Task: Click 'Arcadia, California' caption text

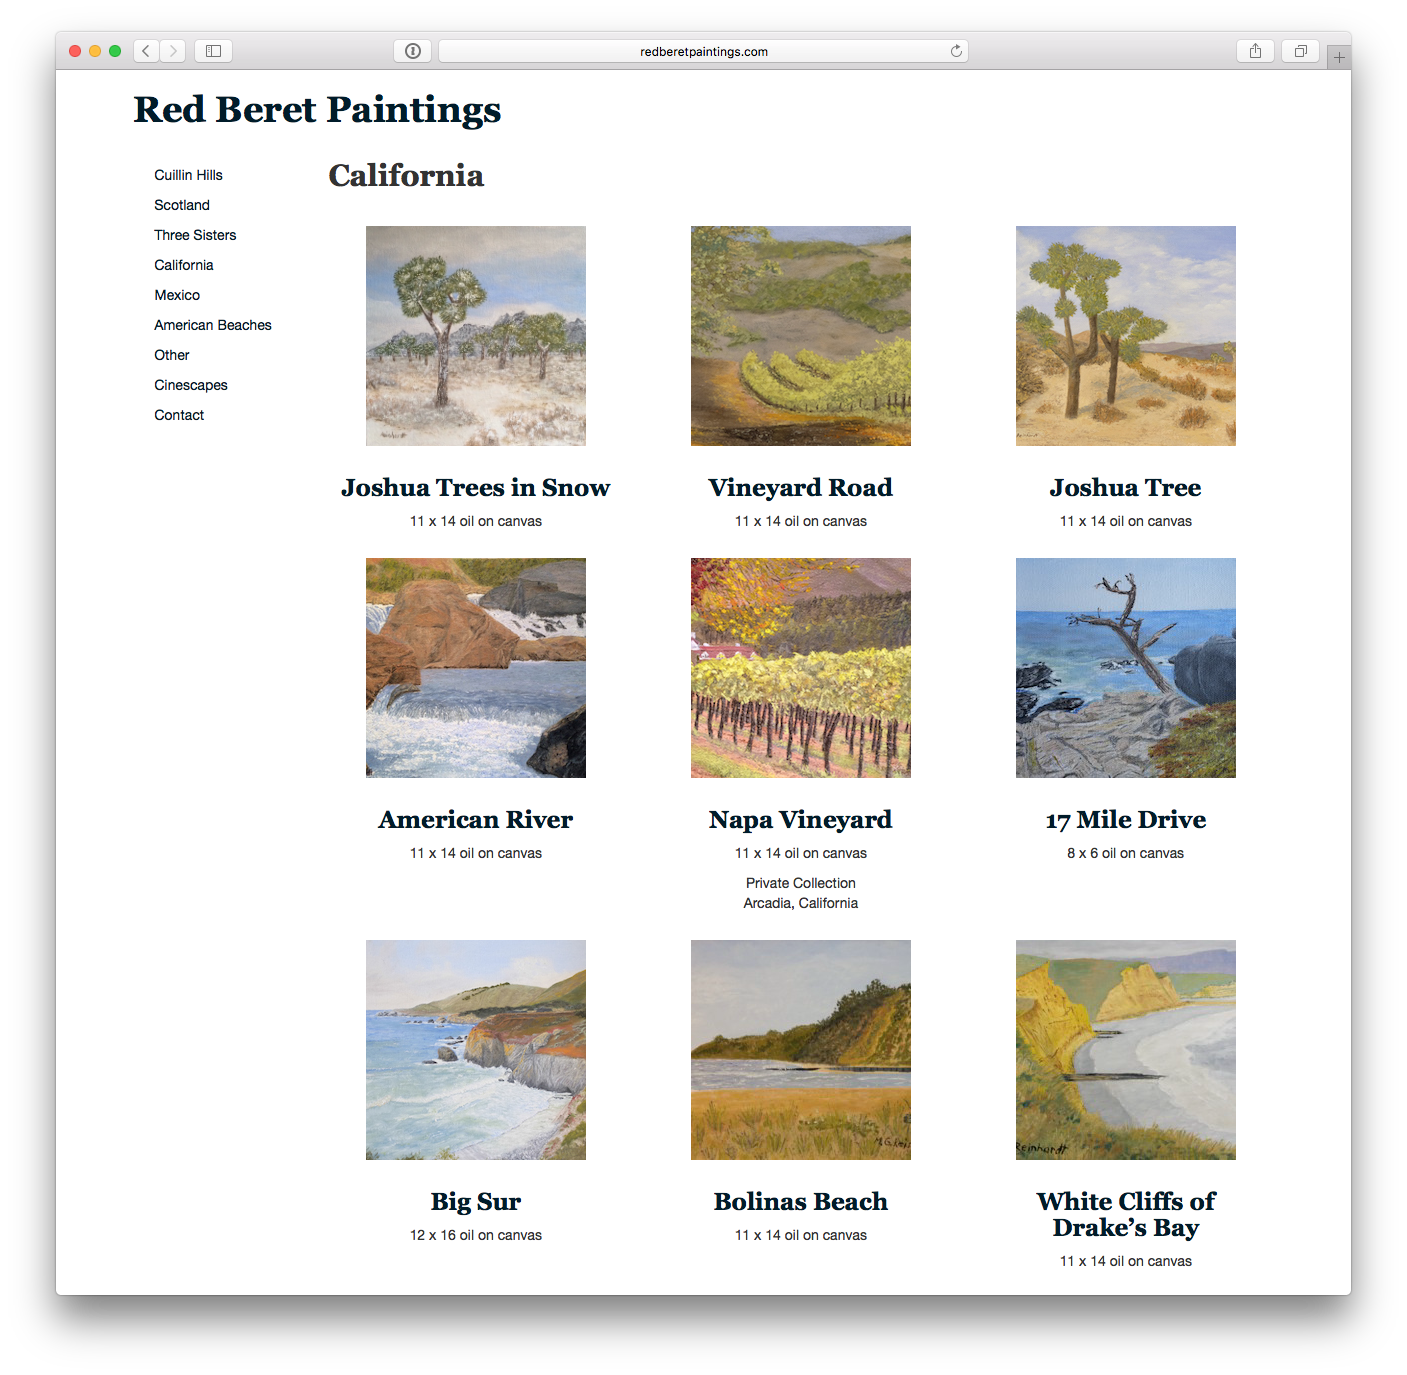Action: 801,903
